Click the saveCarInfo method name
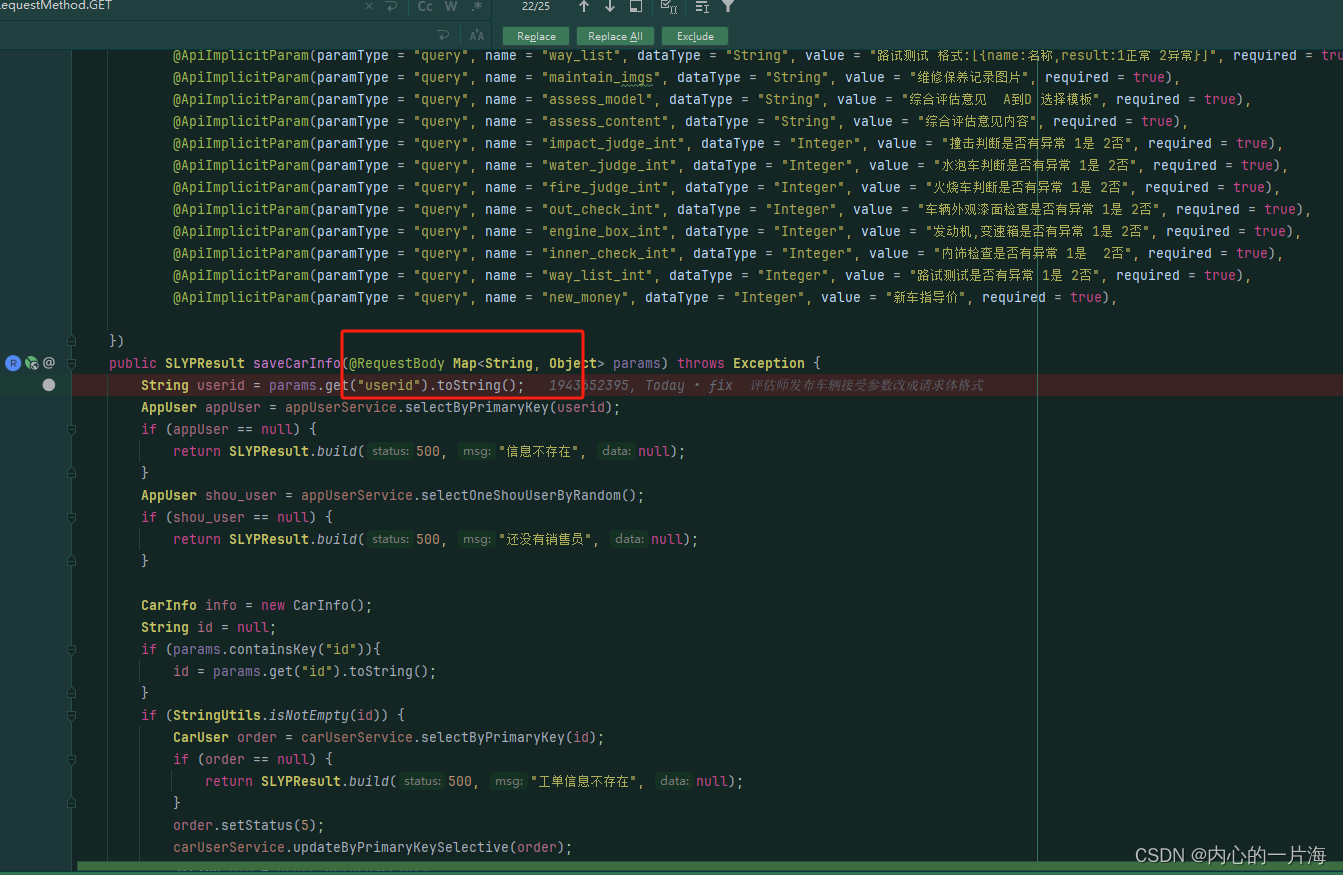 (x=296, y=363)
